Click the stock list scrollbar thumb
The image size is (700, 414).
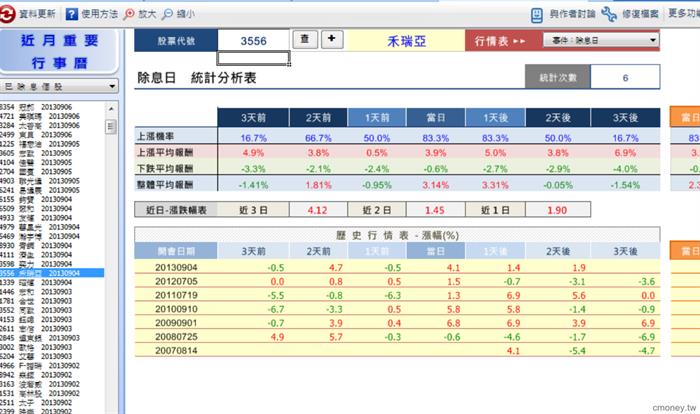111,127
